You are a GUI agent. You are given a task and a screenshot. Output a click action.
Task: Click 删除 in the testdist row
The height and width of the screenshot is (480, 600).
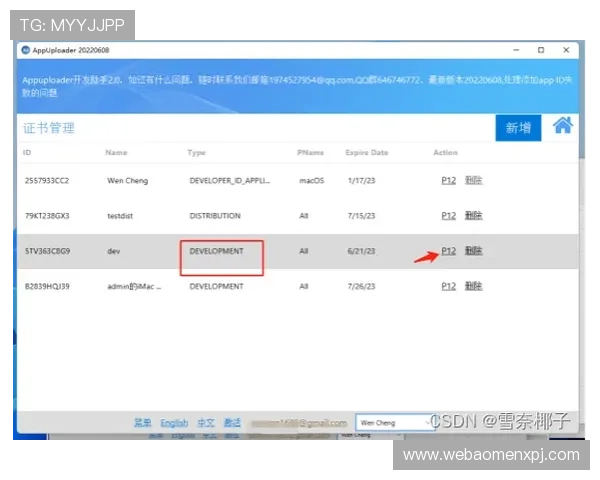coord(473,216)
